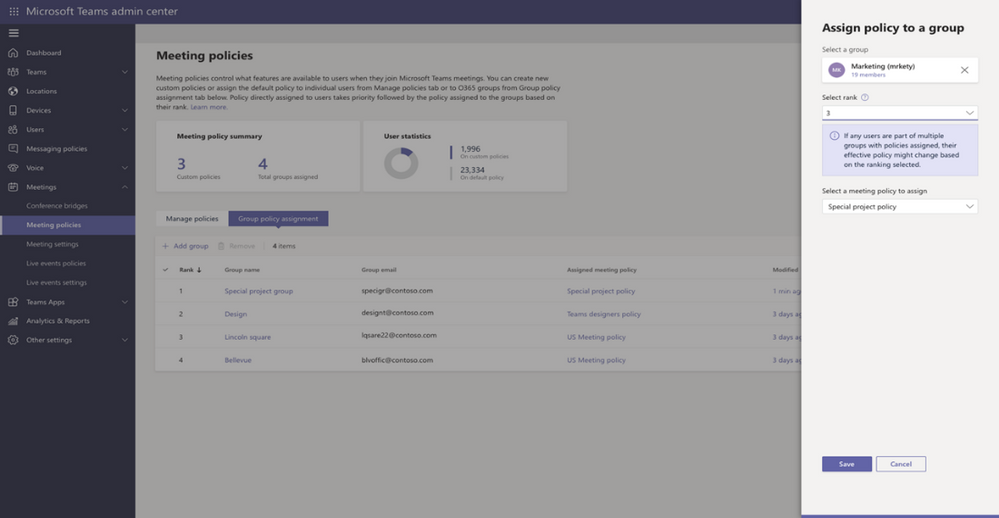Viewport: 999px width, 518px height.
Task: Click the info icon next to Select rank
Action: [865, 98]
